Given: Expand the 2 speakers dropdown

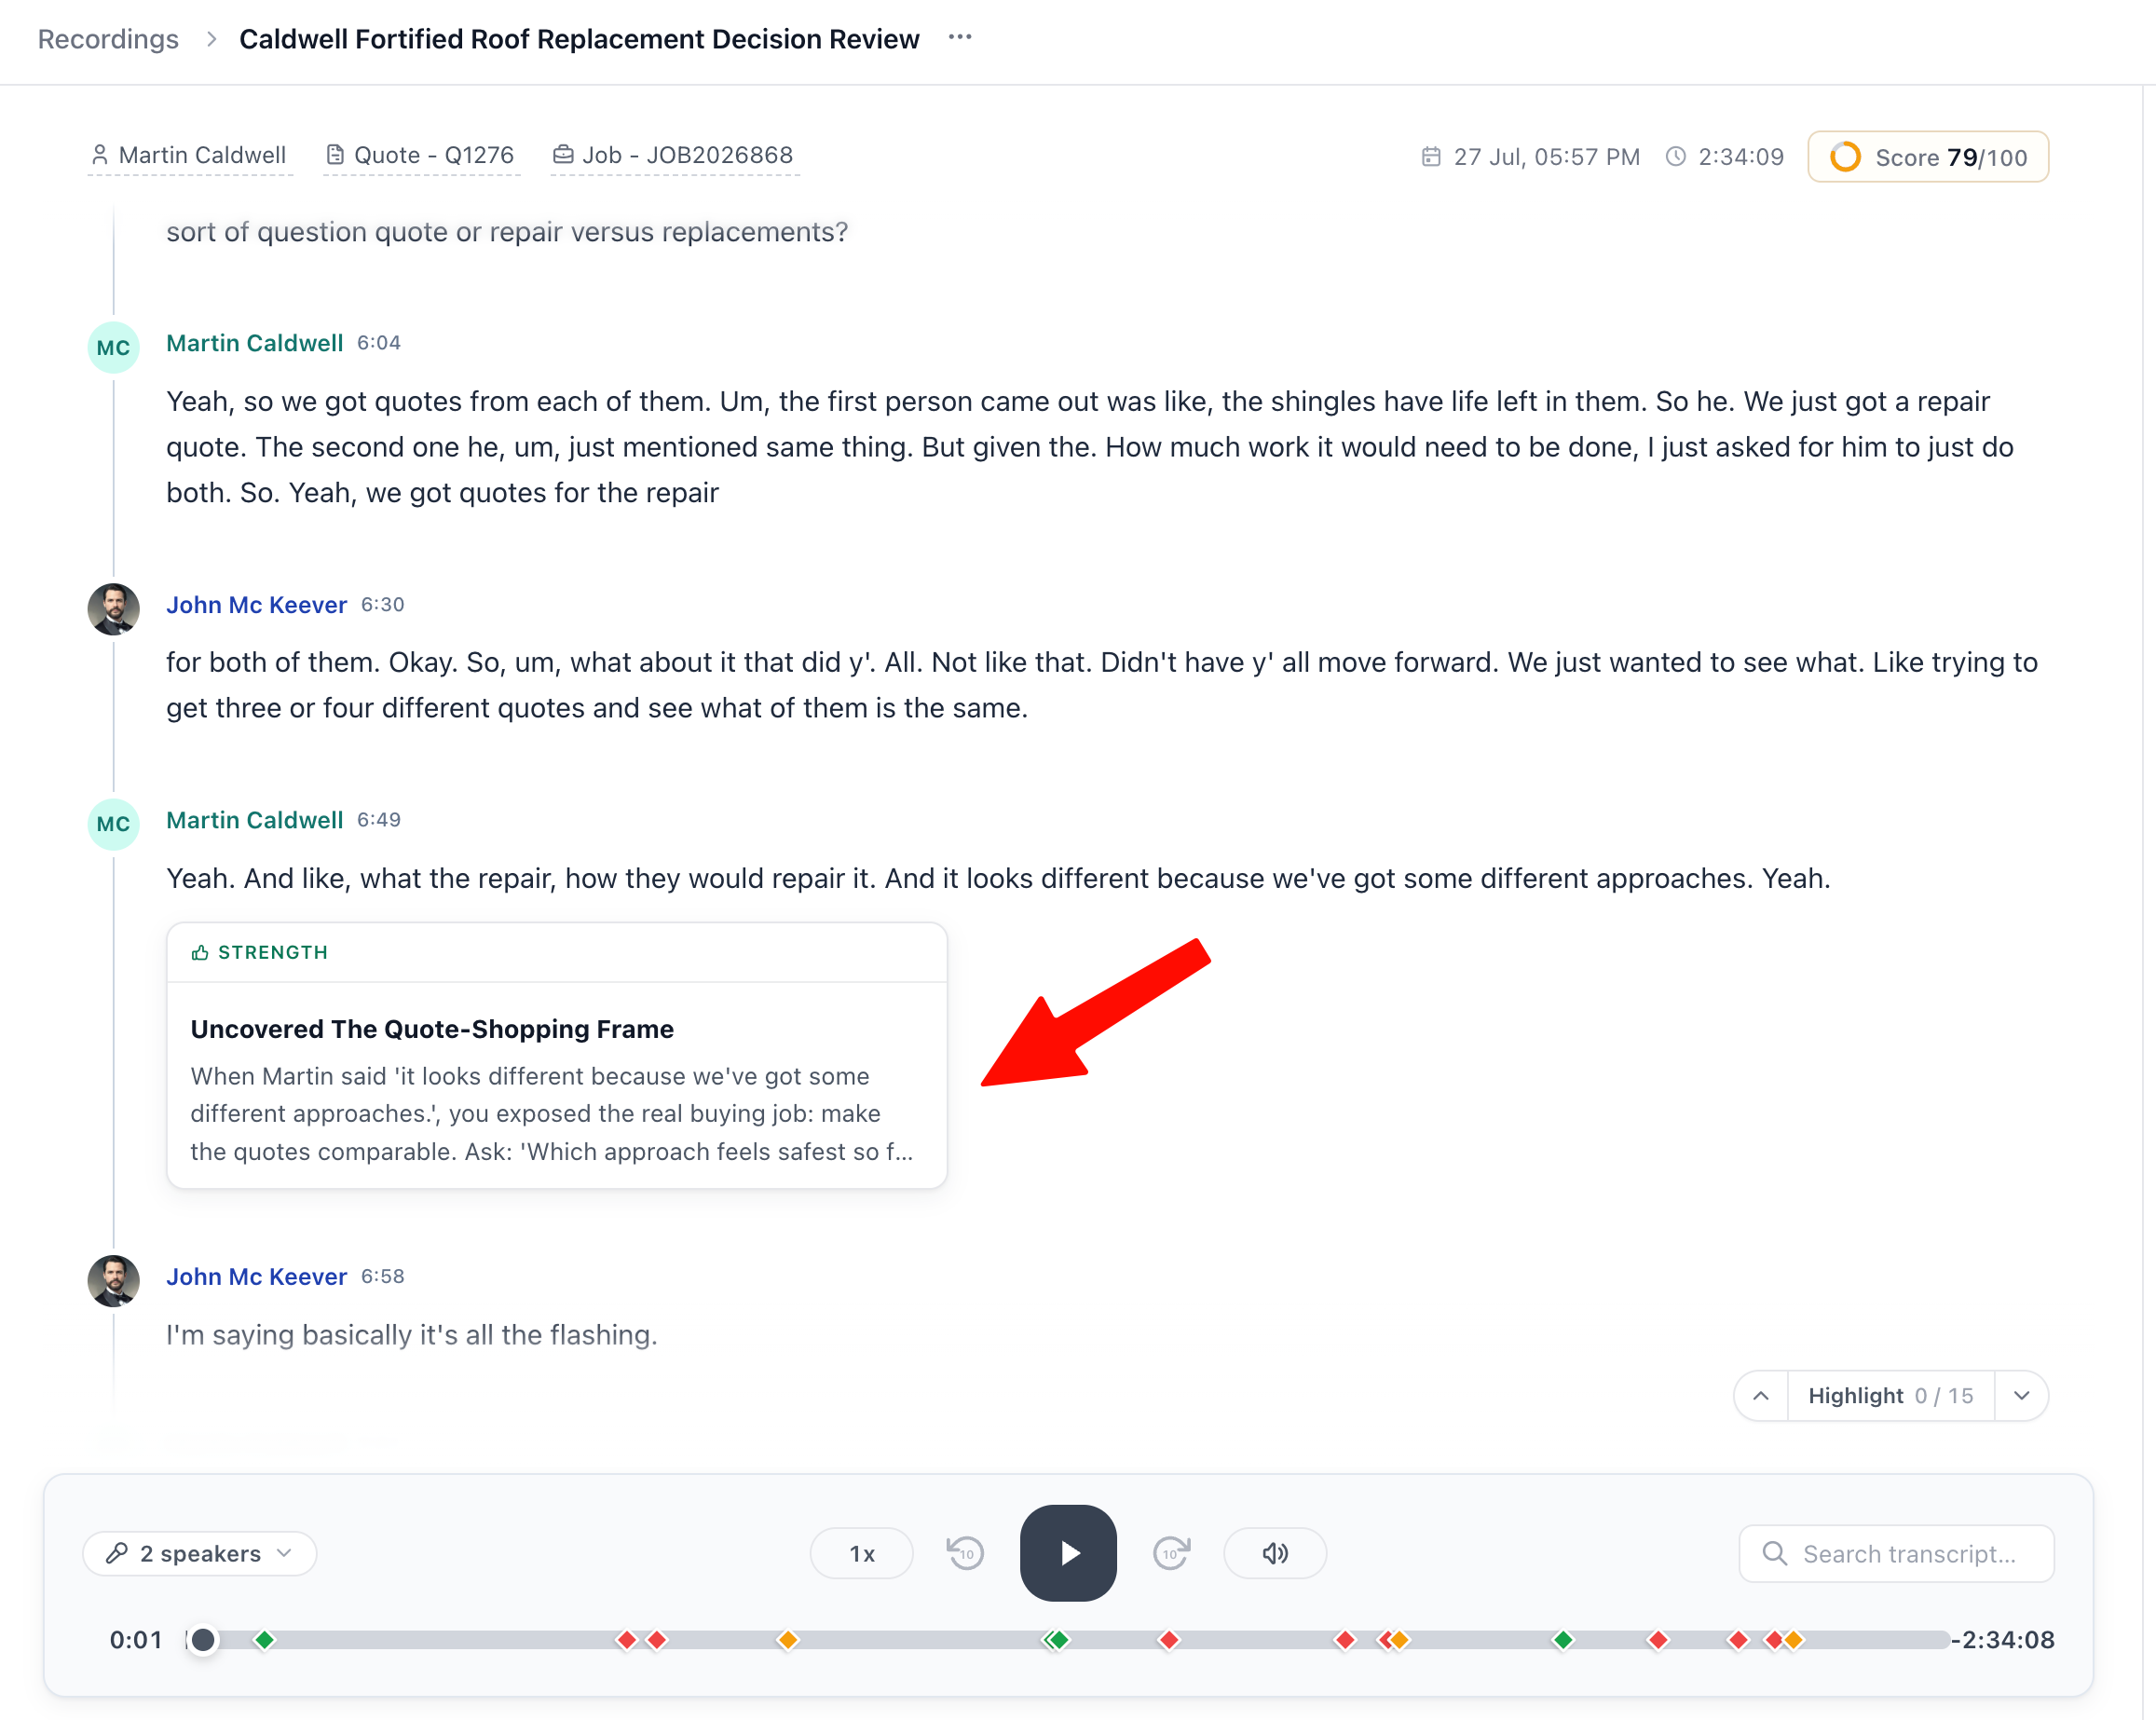Looking at the screenshot, I should 200,1552.
